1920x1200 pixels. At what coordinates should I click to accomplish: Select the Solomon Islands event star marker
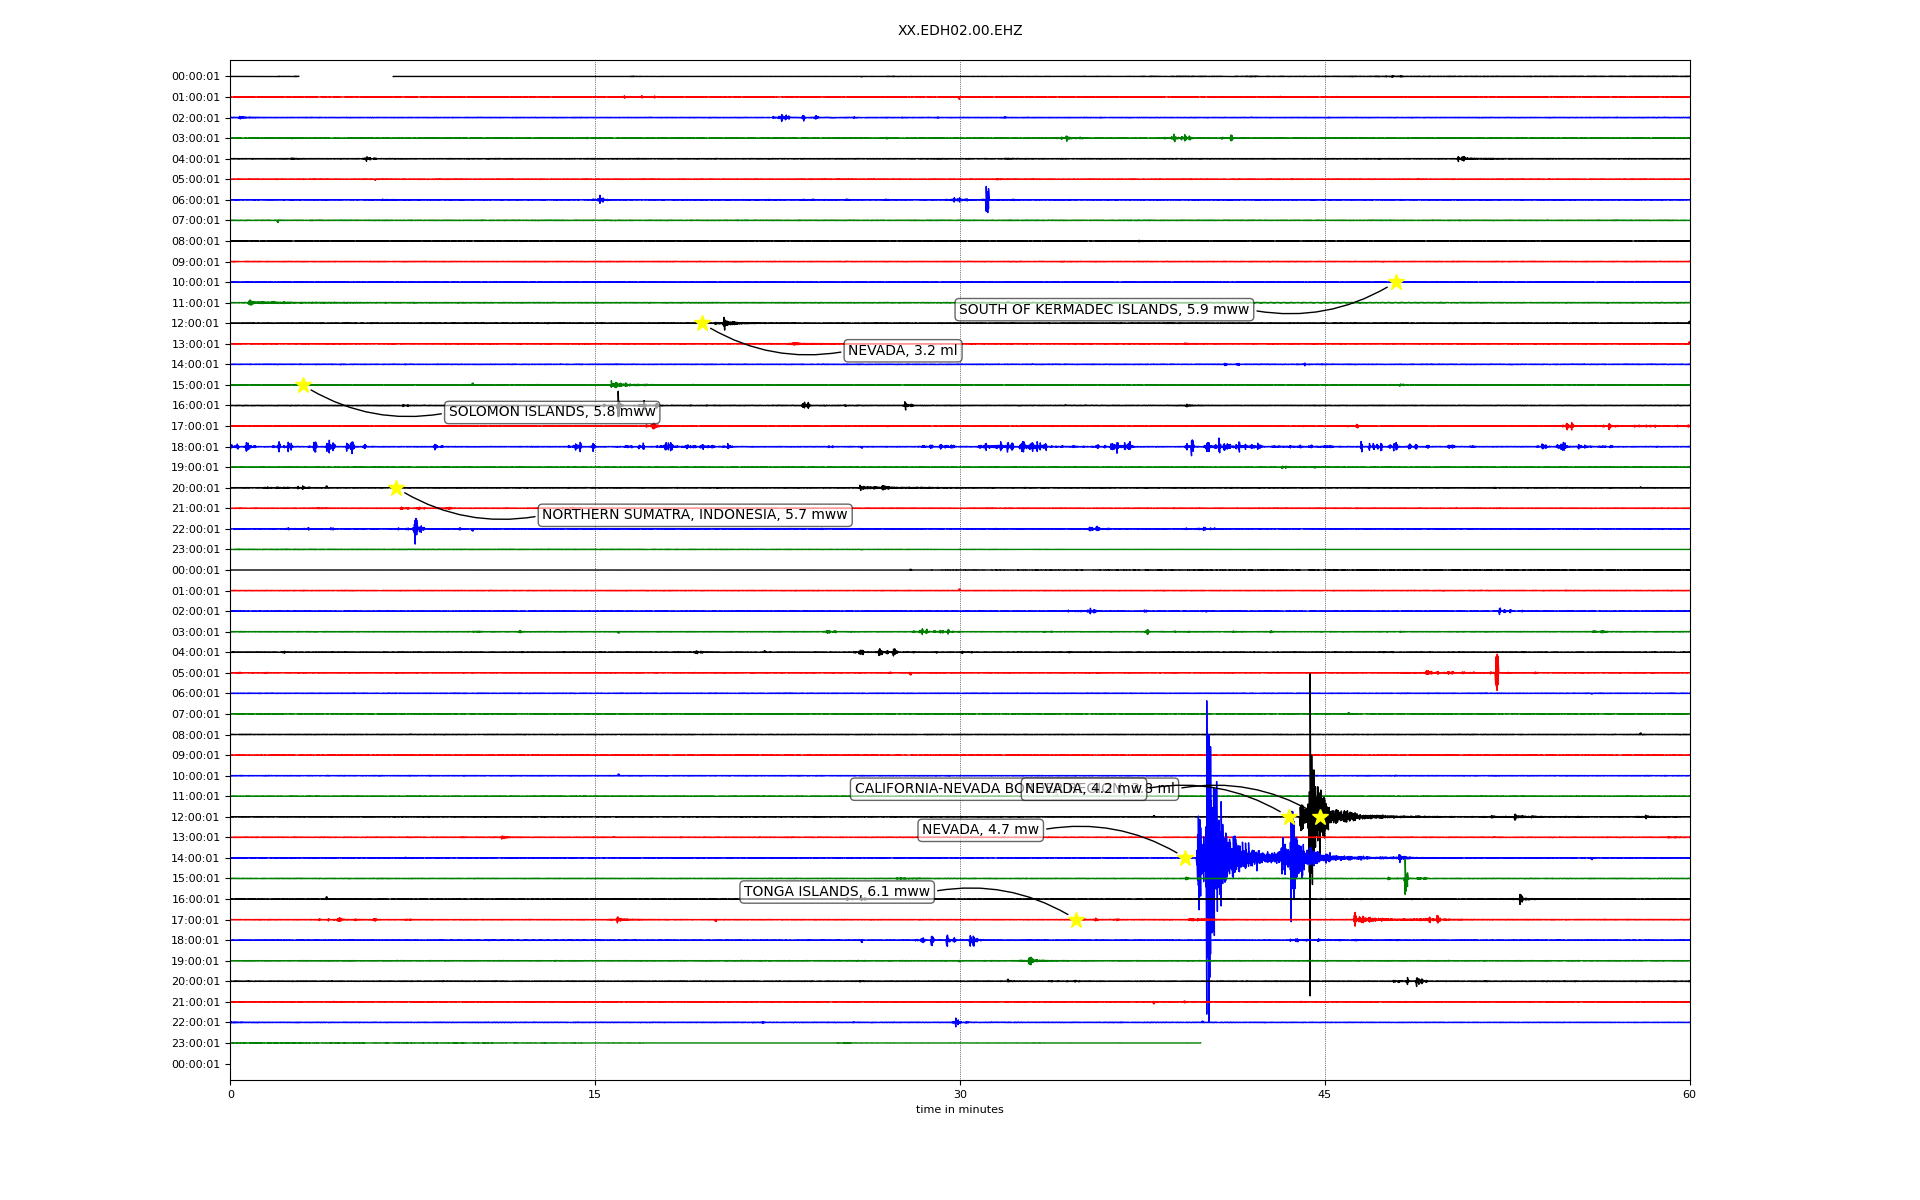pos(303,385)
